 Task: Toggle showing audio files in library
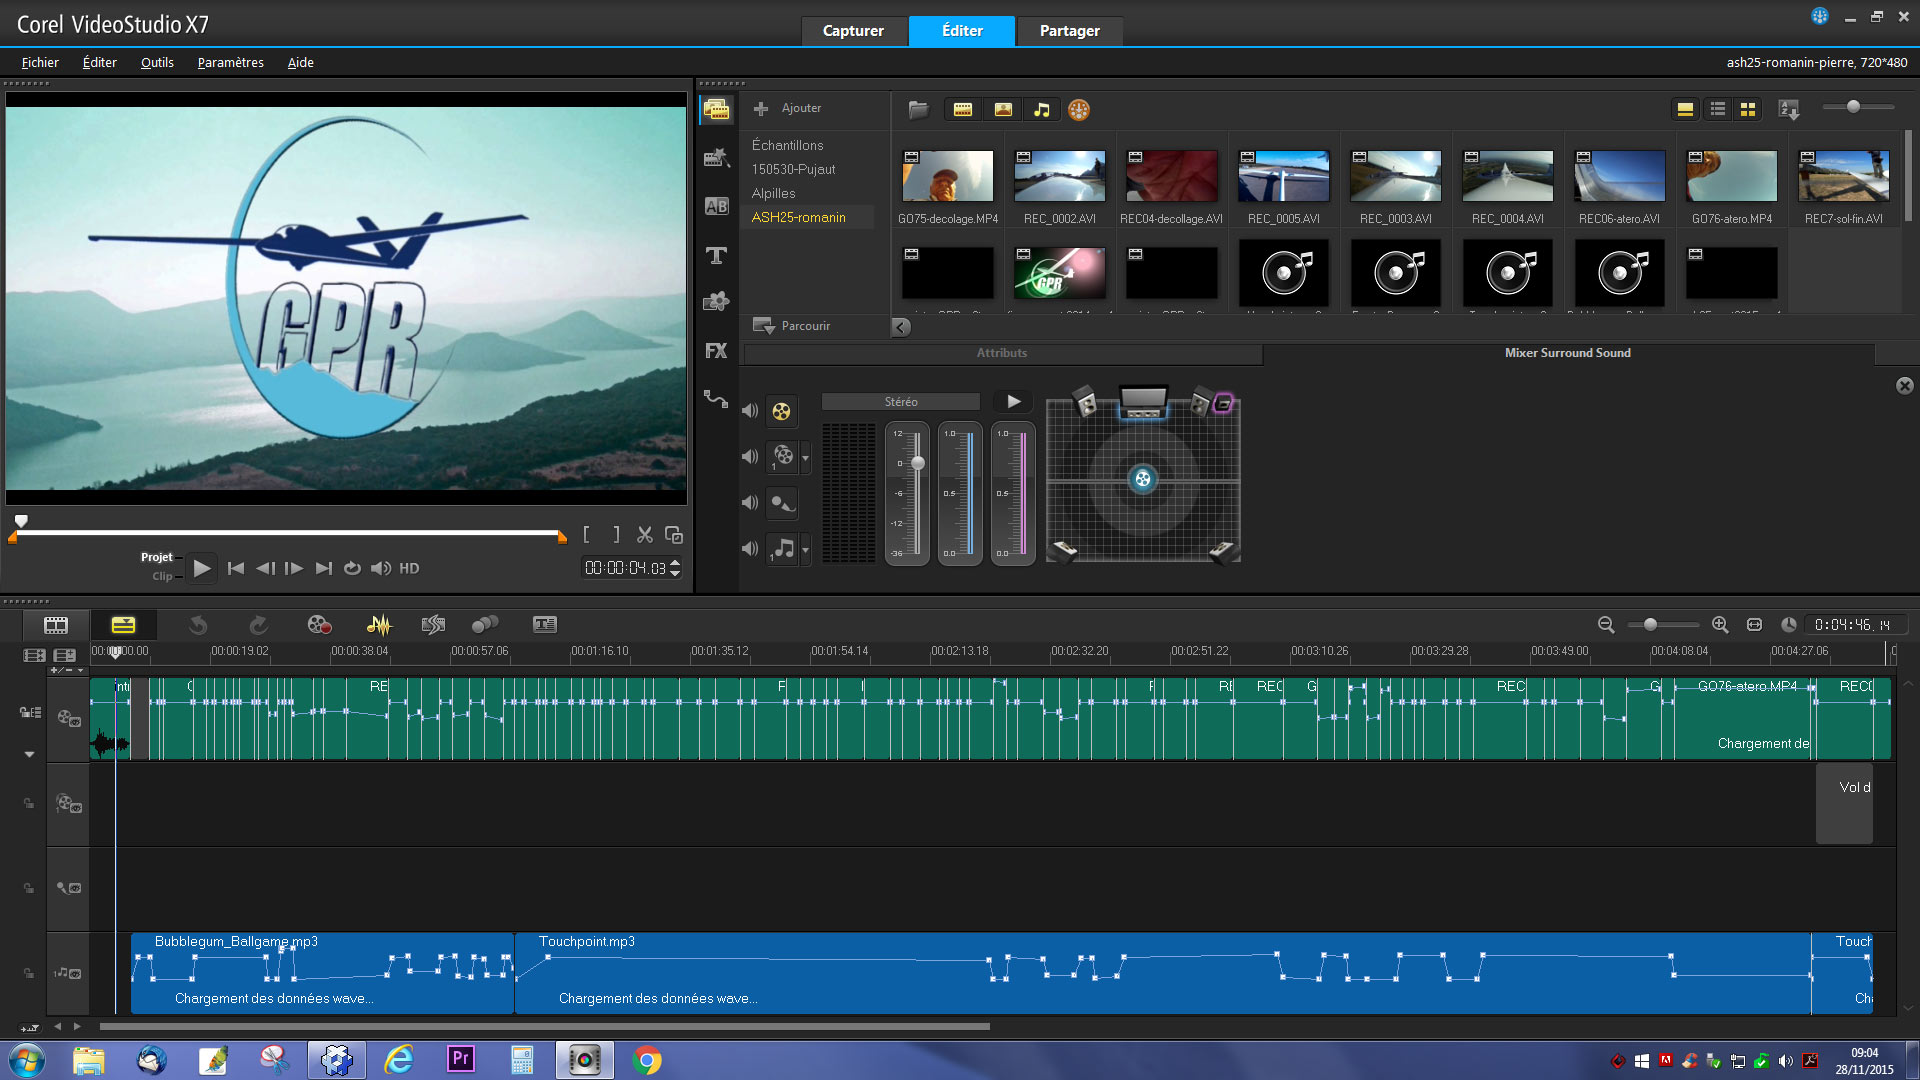coord(1042,110)
